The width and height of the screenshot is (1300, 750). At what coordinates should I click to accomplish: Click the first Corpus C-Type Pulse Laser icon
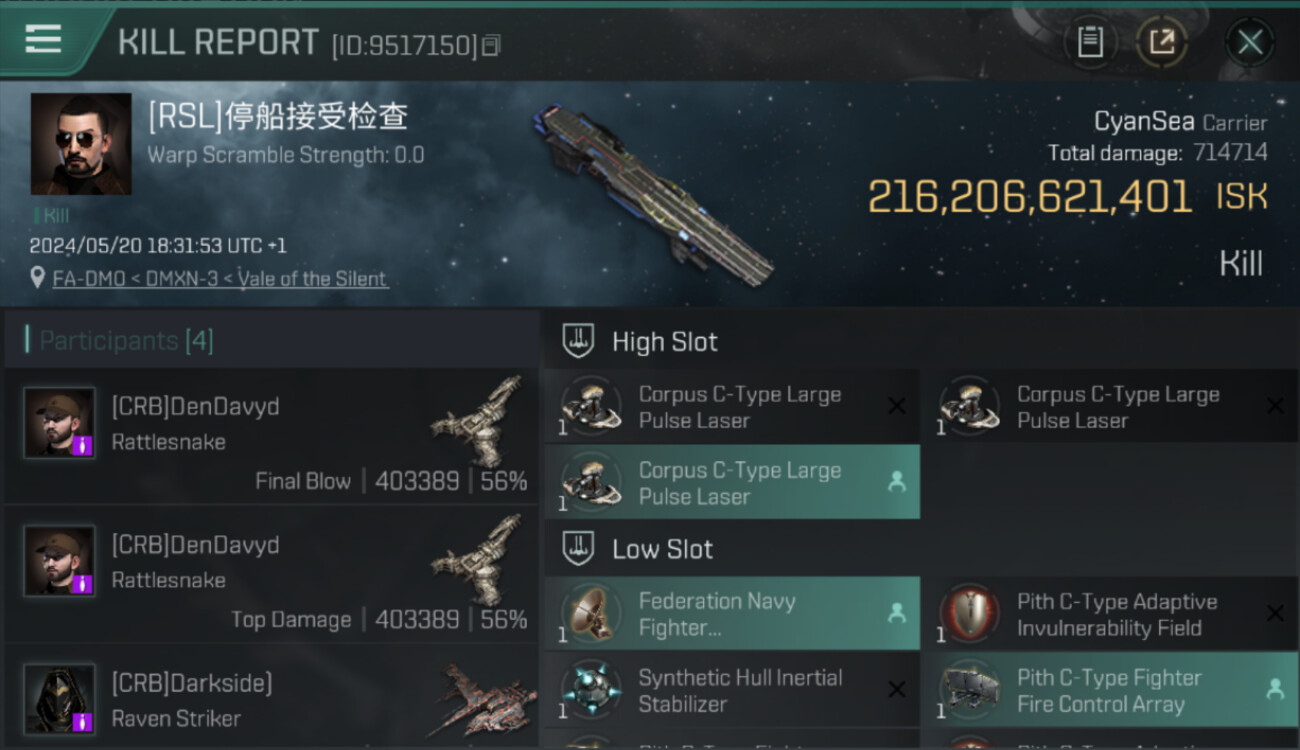590,407
